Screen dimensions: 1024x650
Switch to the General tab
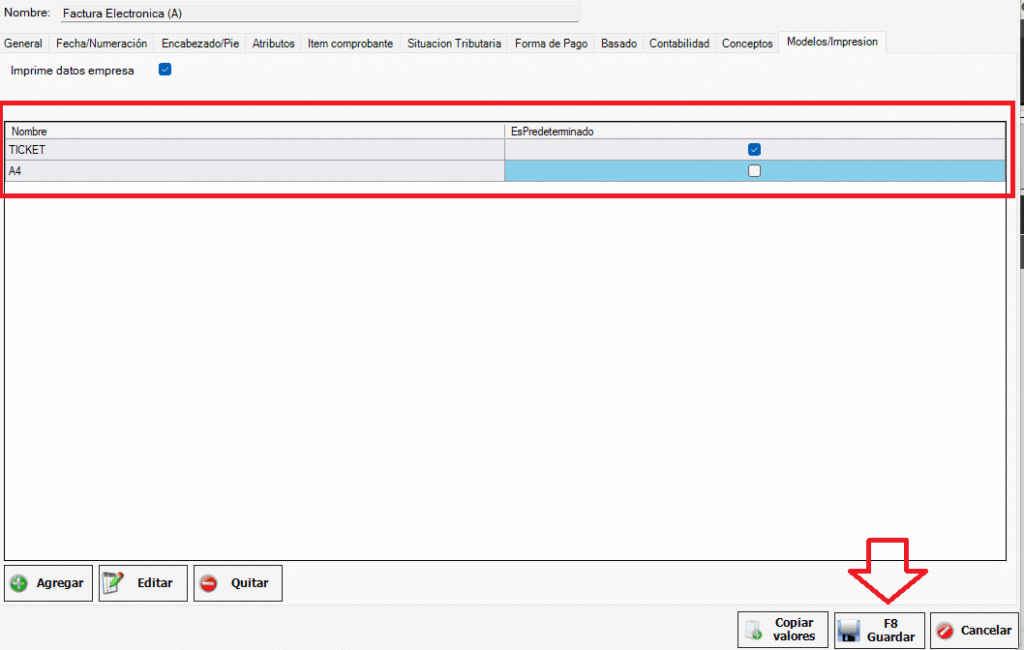coord(23,44)
